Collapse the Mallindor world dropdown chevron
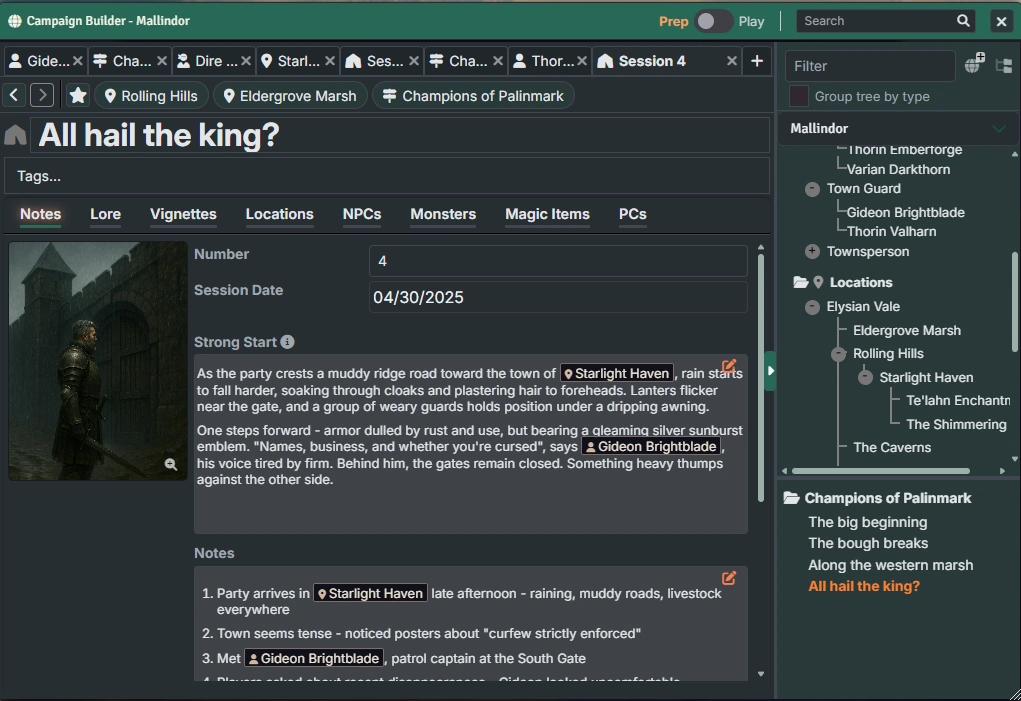This screenshot has width=1021, height=701. (x=998, y=128)
